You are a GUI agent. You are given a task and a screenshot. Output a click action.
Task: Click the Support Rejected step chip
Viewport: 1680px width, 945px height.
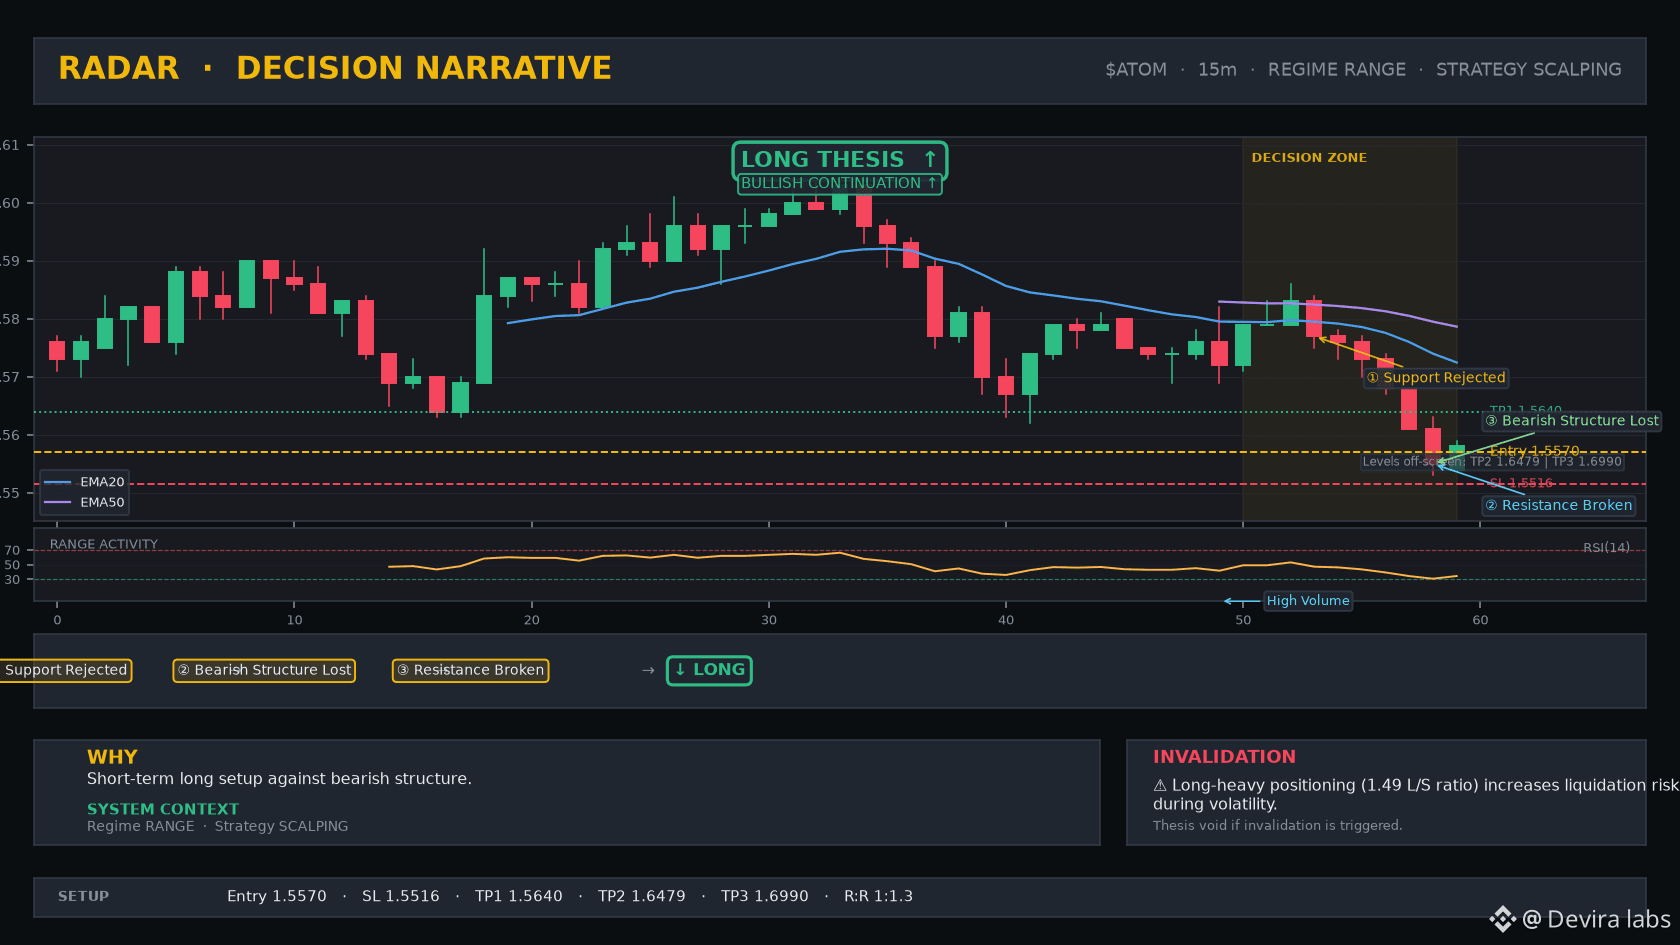click(x=66, y=670)
